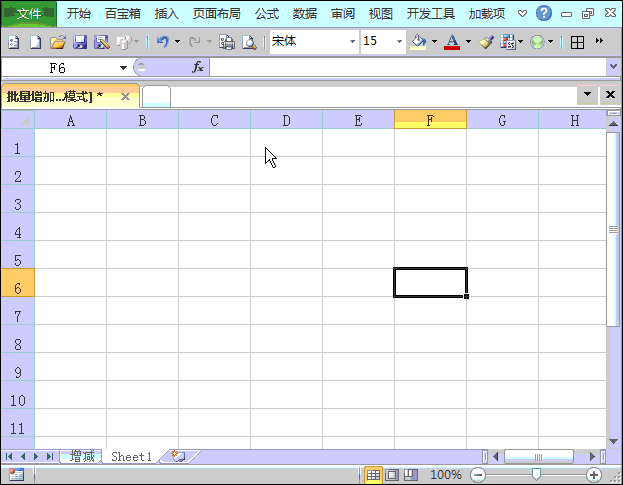Viewport: 623px width, 485px height.
Task: Open dropdown next to green round icon
Action: pos(550,41)
